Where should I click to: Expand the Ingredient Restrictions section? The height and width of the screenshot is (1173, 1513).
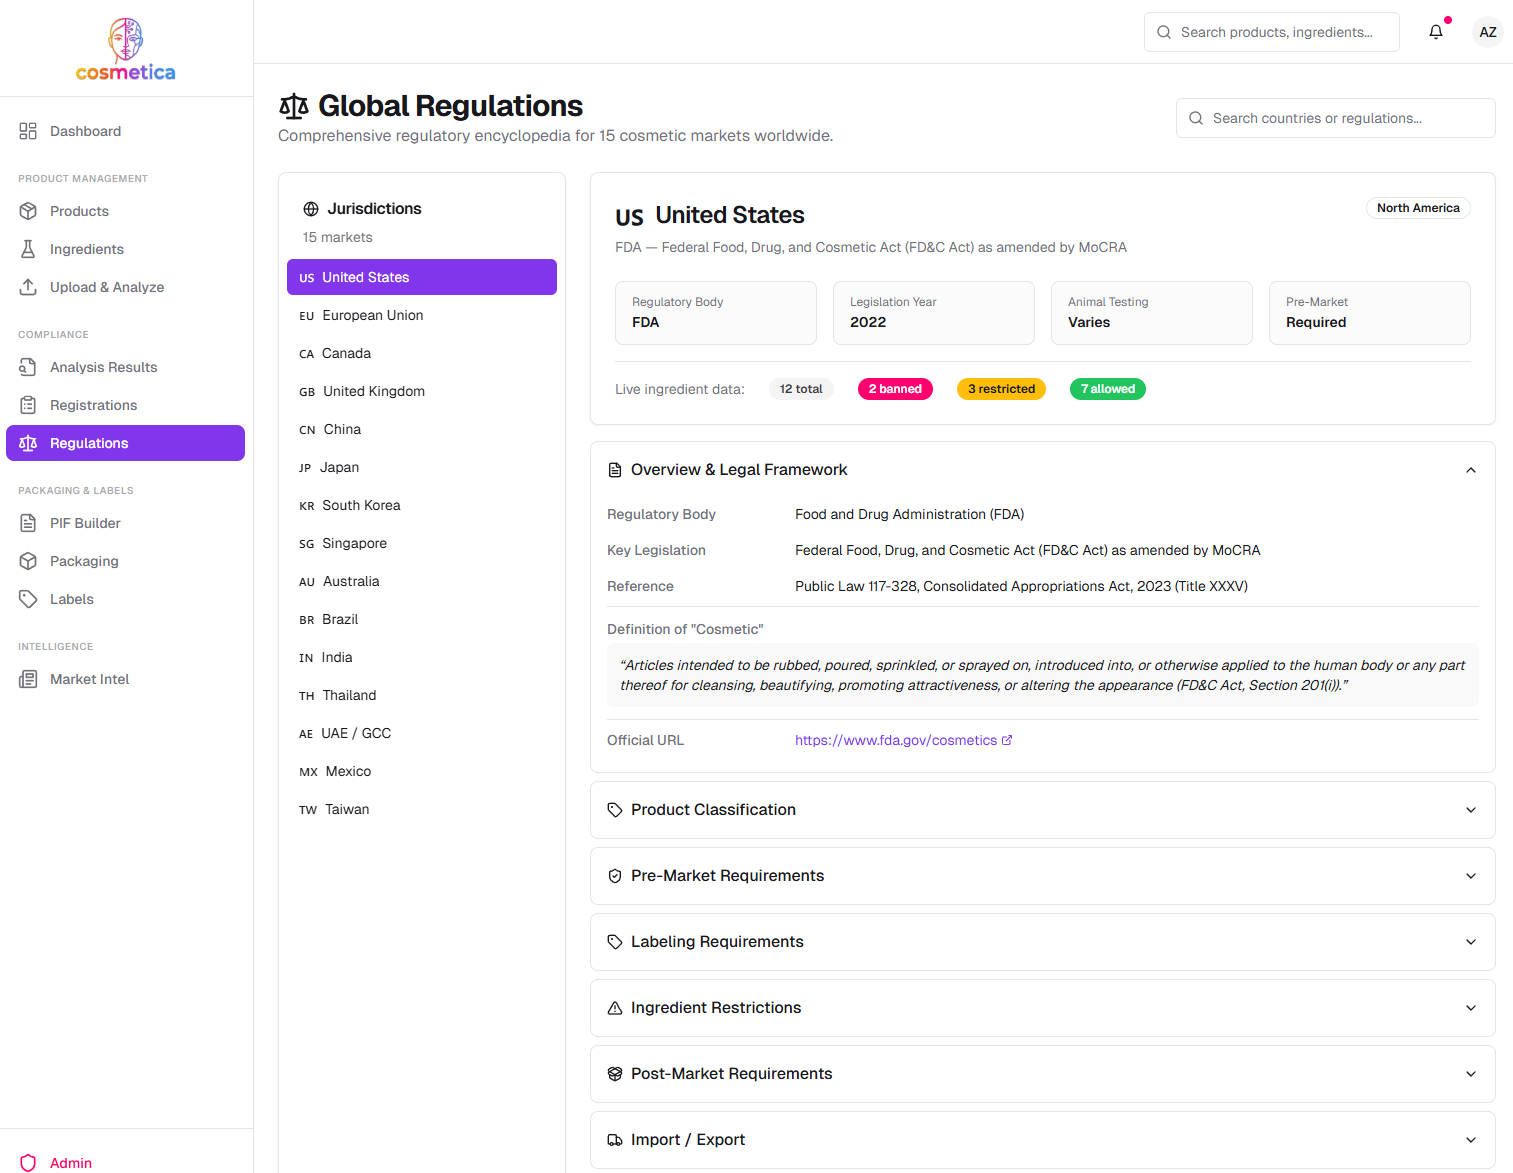[1470, 1008]
